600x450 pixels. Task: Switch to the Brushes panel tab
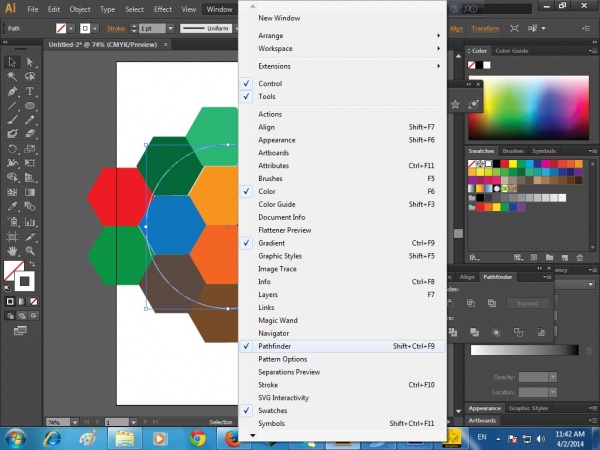point(513,151)
